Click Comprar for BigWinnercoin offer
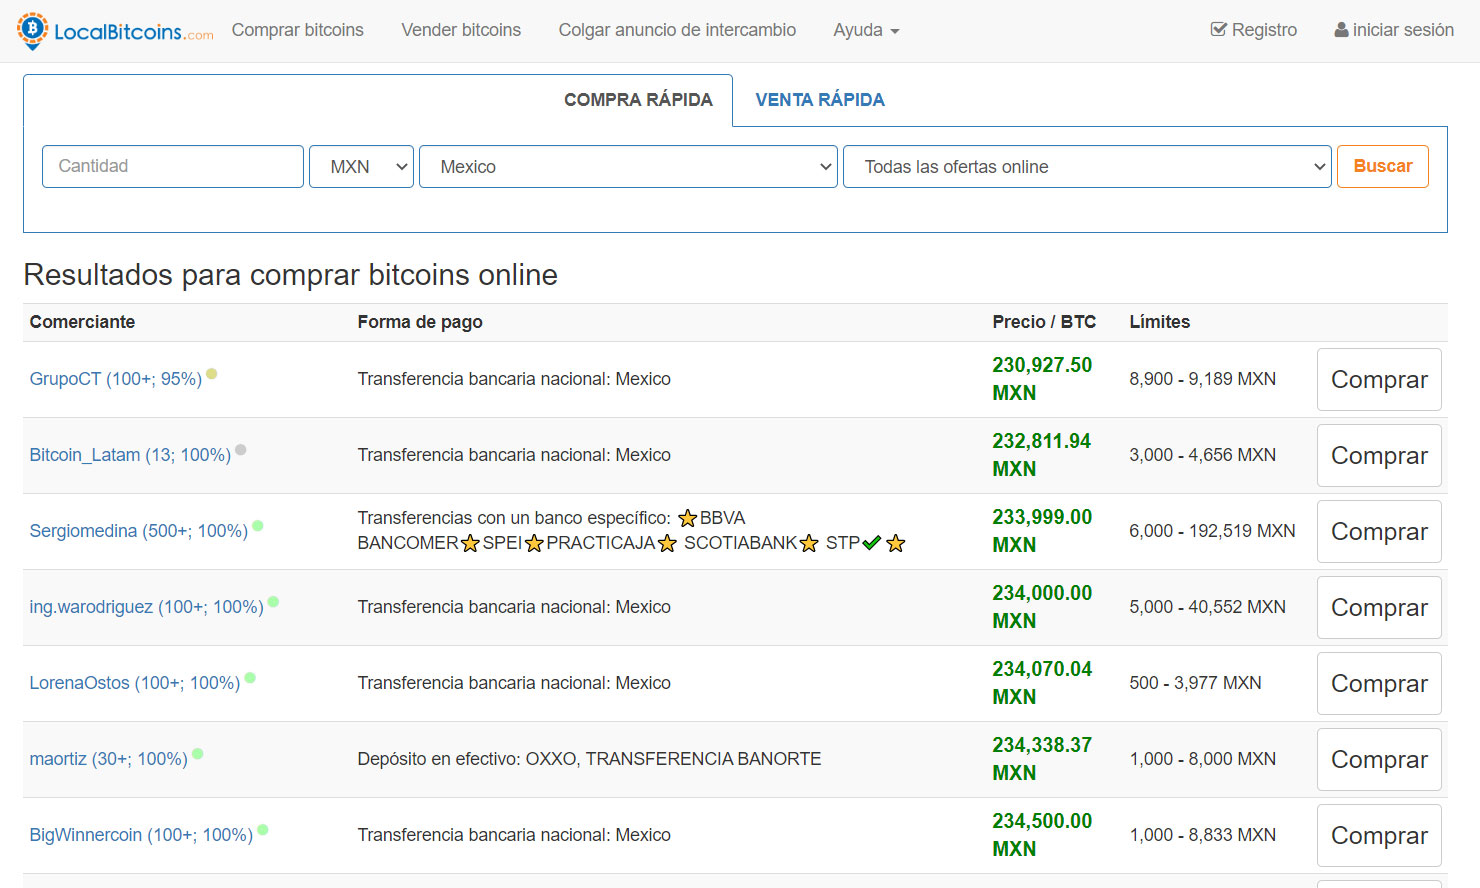This screenshot has width=1480, height=888. pyautogui.click(x=1379, y=835)
